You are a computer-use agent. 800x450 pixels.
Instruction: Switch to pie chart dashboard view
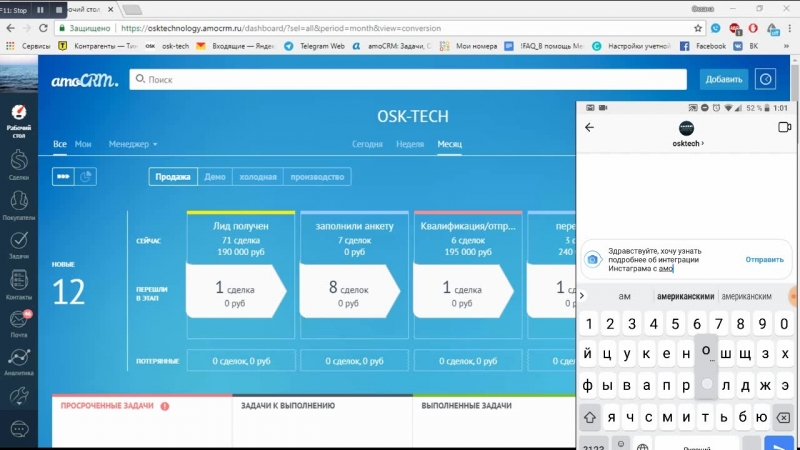(86, 177)
